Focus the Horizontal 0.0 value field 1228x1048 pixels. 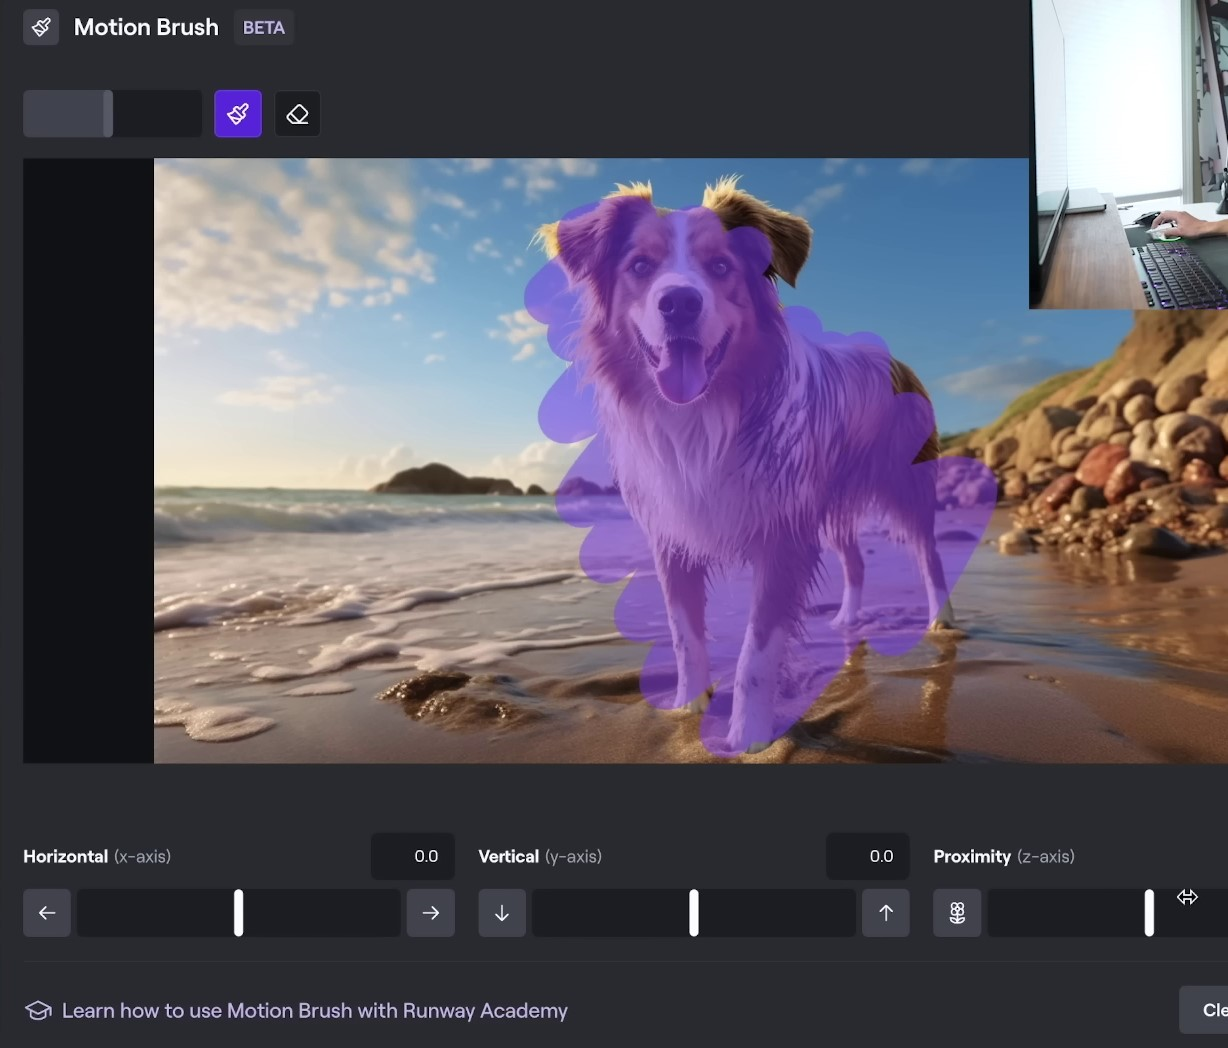413,856
